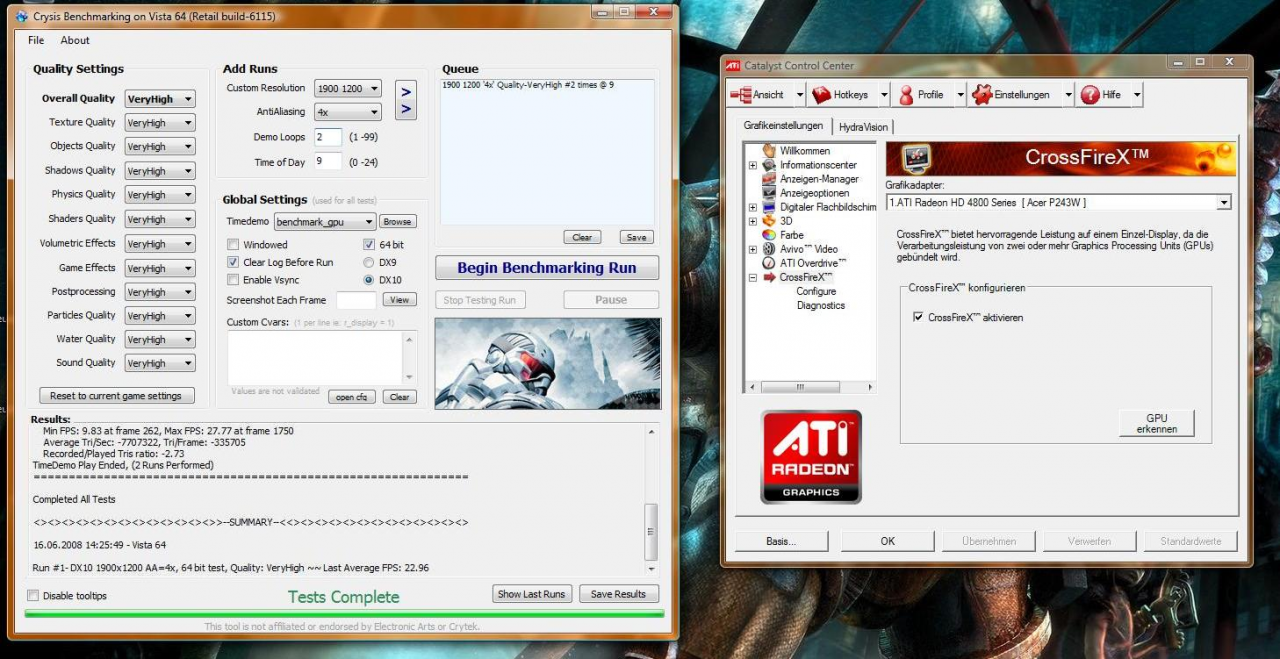Click the ATI Radeon Graphics logo
1280x659 pixels.
pos(811,456)
